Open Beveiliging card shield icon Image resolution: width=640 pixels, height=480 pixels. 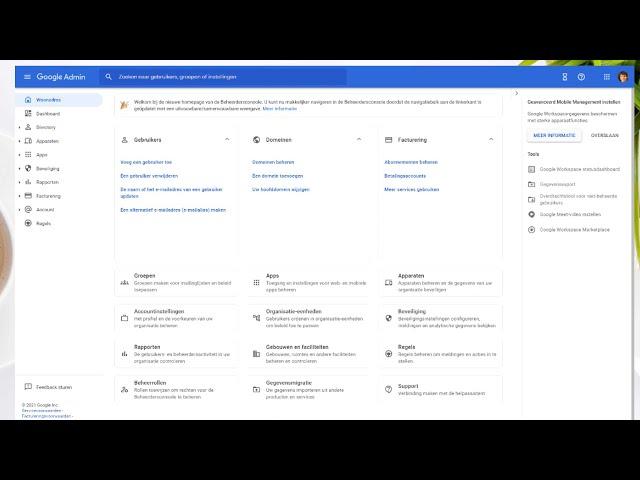pos(389,318)
